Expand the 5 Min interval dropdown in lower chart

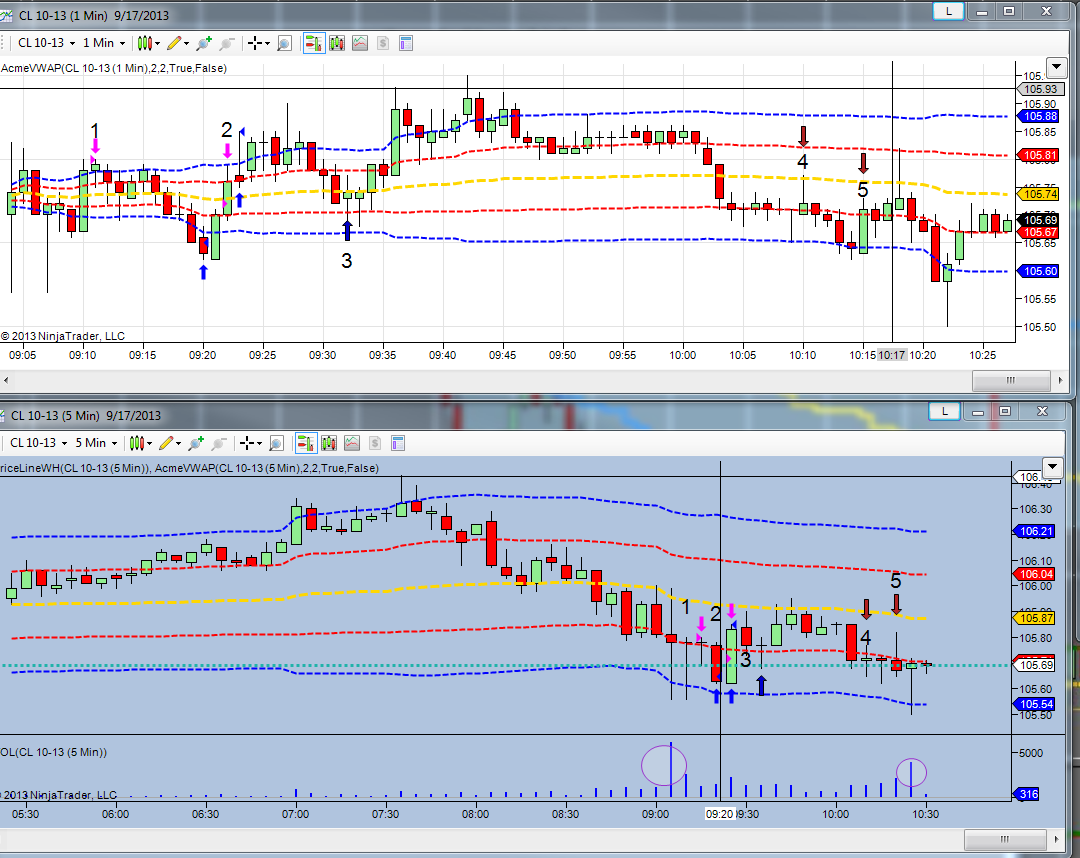pyautogui.click(x=96, y=443)
